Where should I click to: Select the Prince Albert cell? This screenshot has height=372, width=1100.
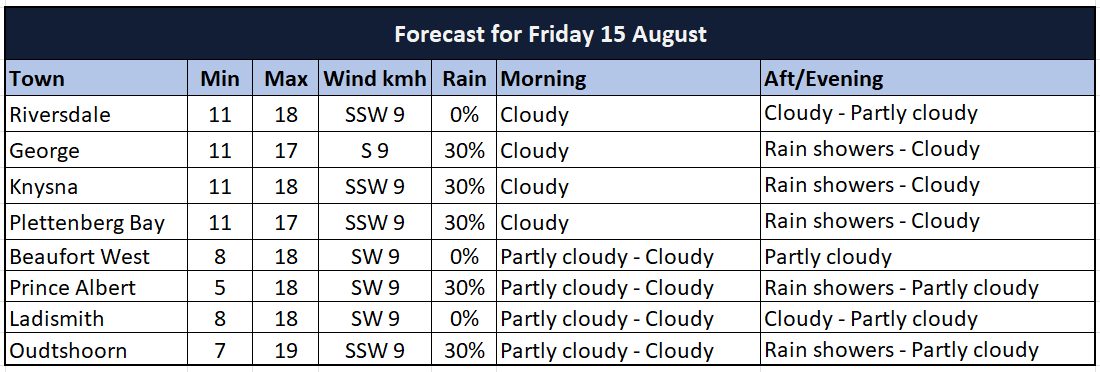[x=97, y=287]
